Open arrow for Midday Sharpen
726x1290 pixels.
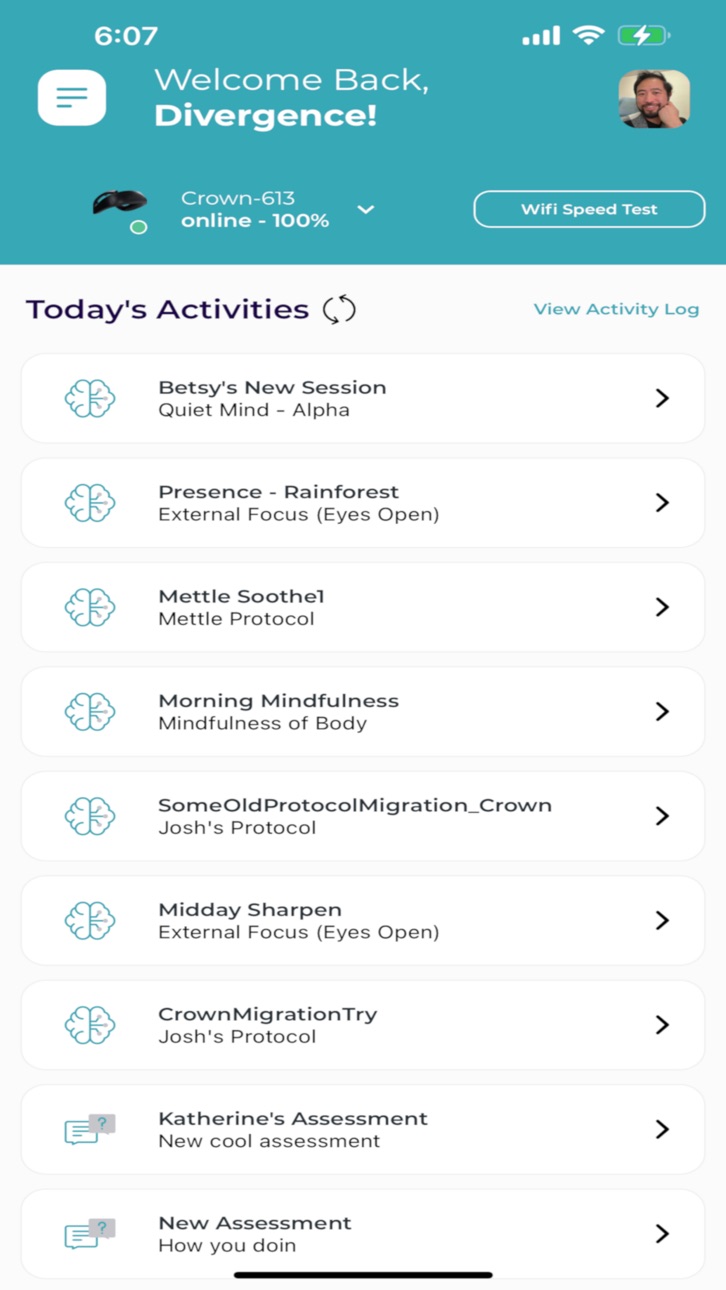point(662,921)
